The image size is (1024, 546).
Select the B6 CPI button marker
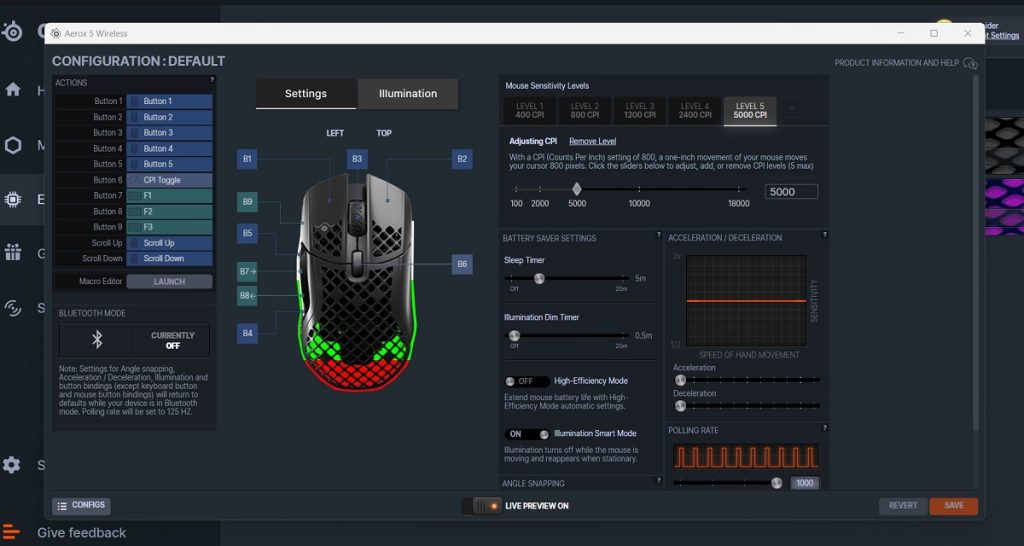[461, 264]
